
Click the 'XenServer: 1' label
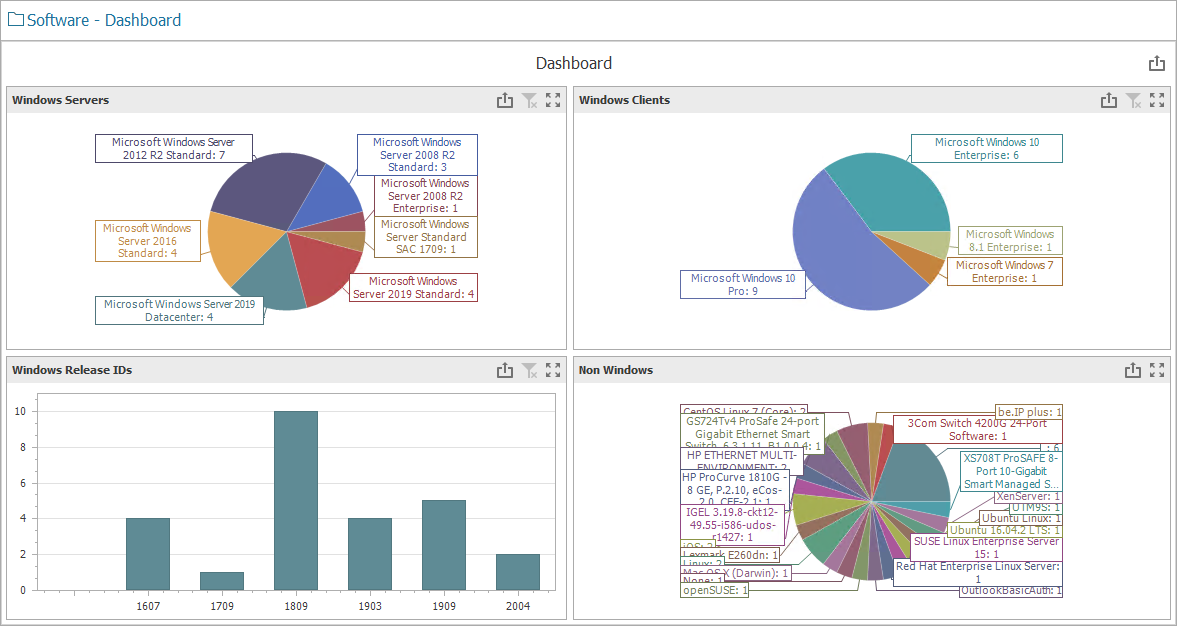click(1028, 496)
